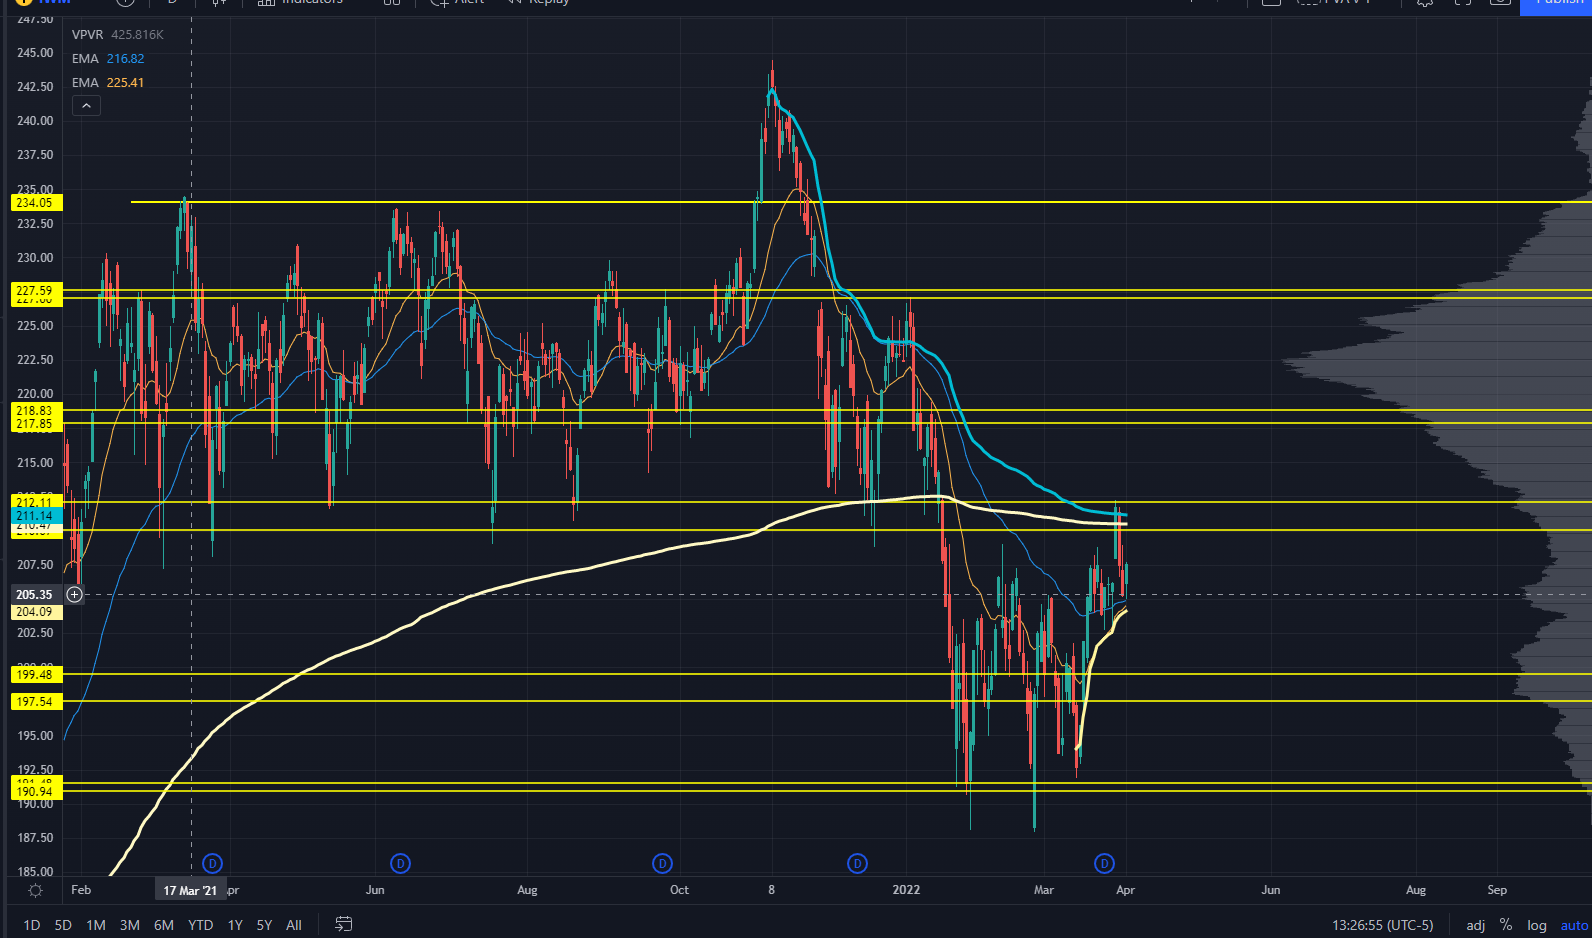Viewport: 1592px width, 938px height.
Task: Collapse the indicator legend arrow
Action: [86, 106]
